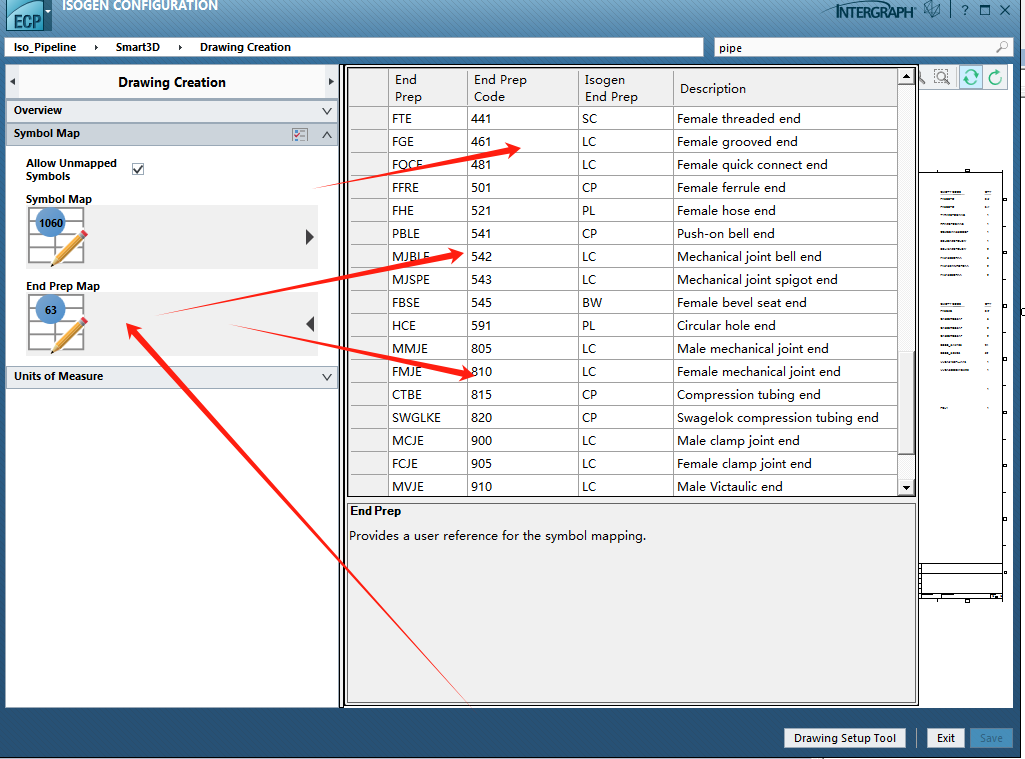Image resolution: width=1025 pixels, height=759 pixels.
Task: Click the ECP logo menu icon
Action: pos(29,16)
